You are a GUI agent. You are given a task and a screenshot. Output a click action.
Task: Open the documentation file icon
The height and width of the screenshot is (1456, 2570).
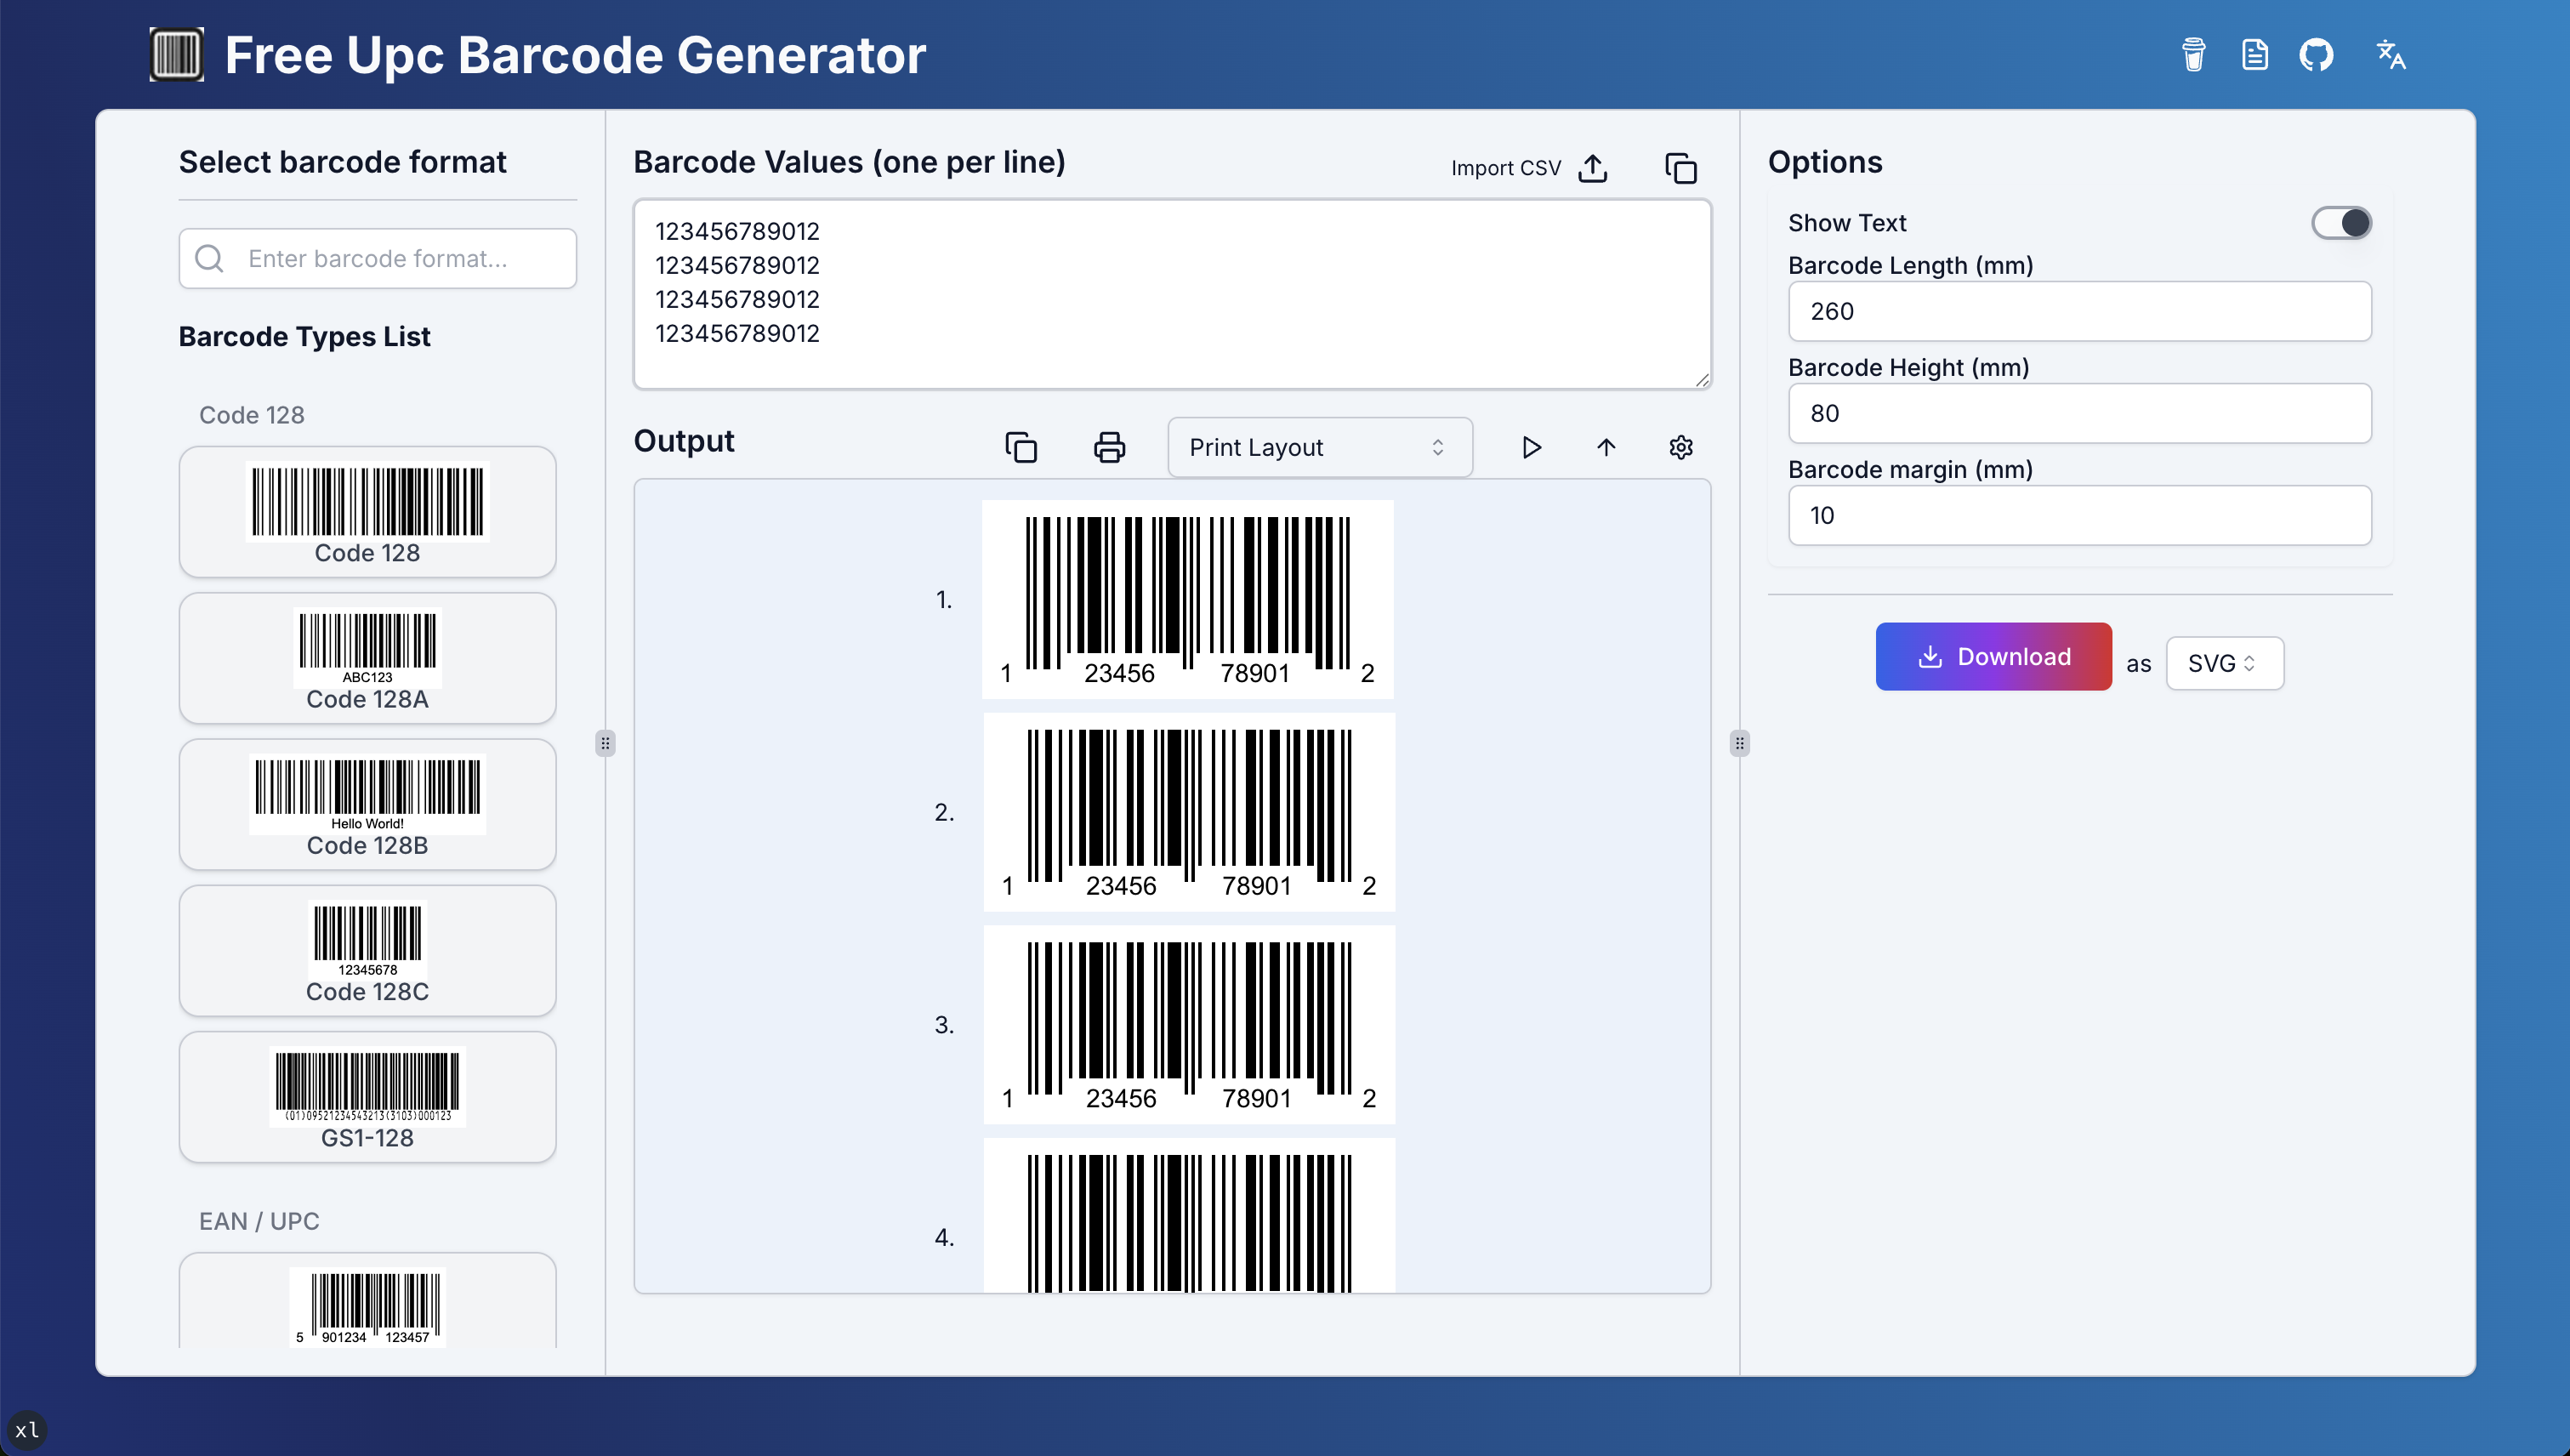tap(2254, 54)
